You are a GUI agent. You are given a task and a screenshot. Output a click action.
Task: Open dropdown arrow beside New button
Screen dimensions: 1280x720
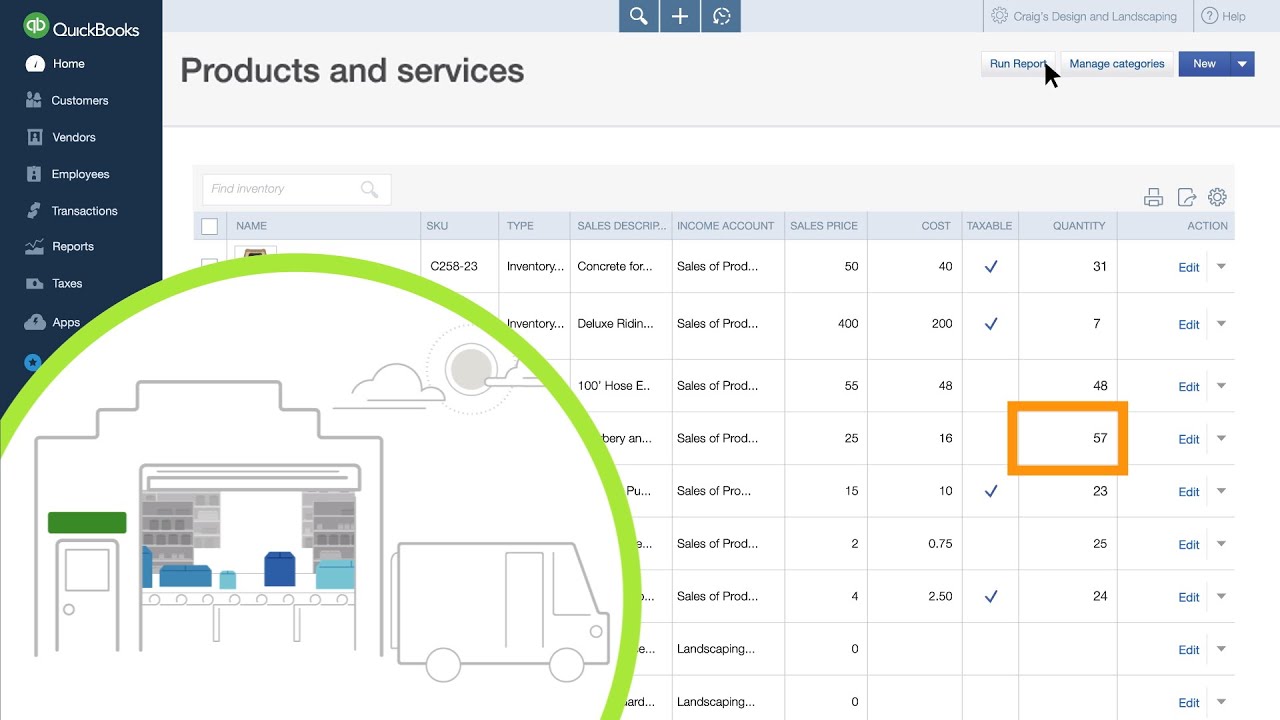point(1242,64)
